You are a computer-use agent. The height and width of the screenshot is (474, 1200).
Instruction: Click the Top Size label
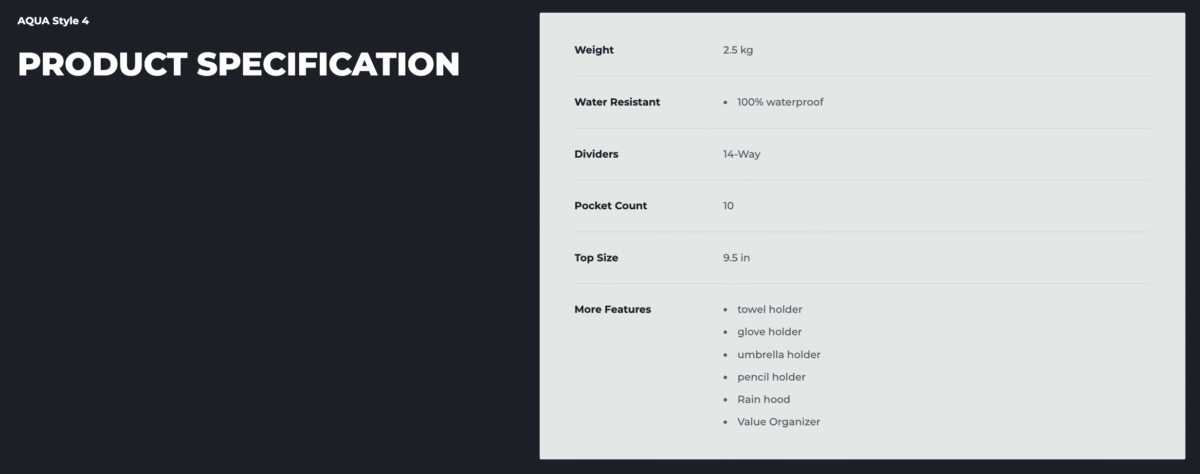[596, 258]
